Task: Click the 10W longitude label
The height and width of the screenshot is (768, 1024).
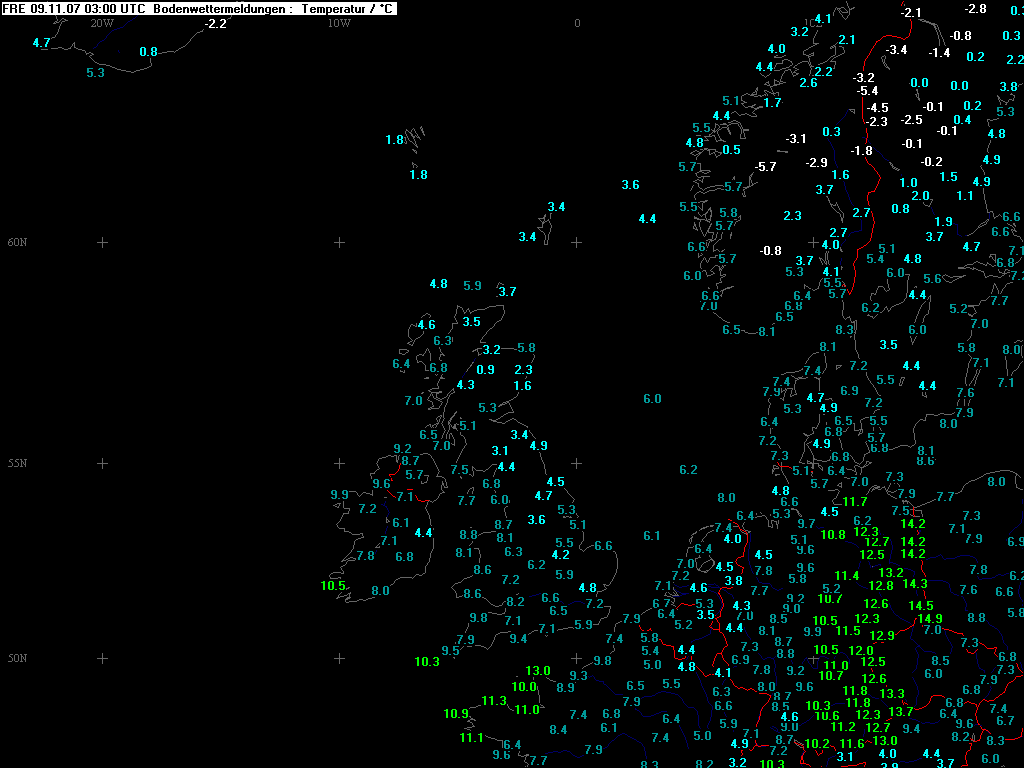Action: (x=339, y=23)
